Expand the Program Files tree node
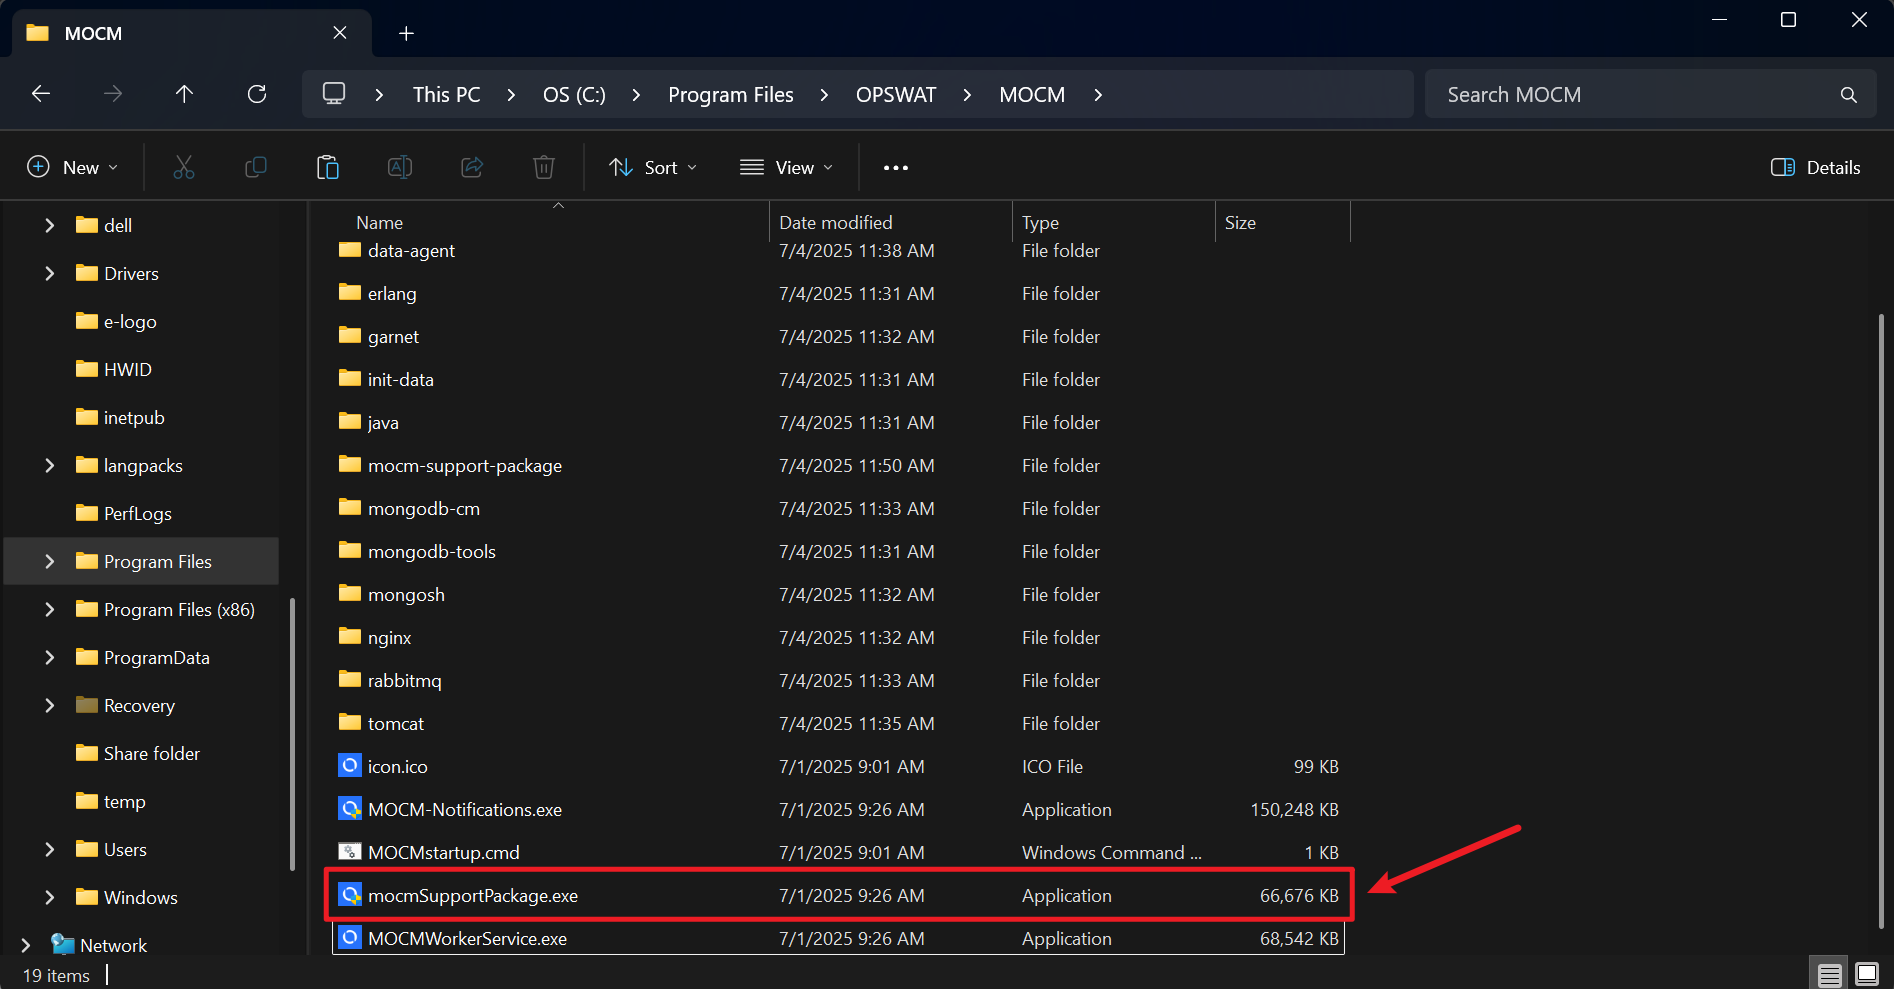The image size is (1894, 989). tap(49, 561)
